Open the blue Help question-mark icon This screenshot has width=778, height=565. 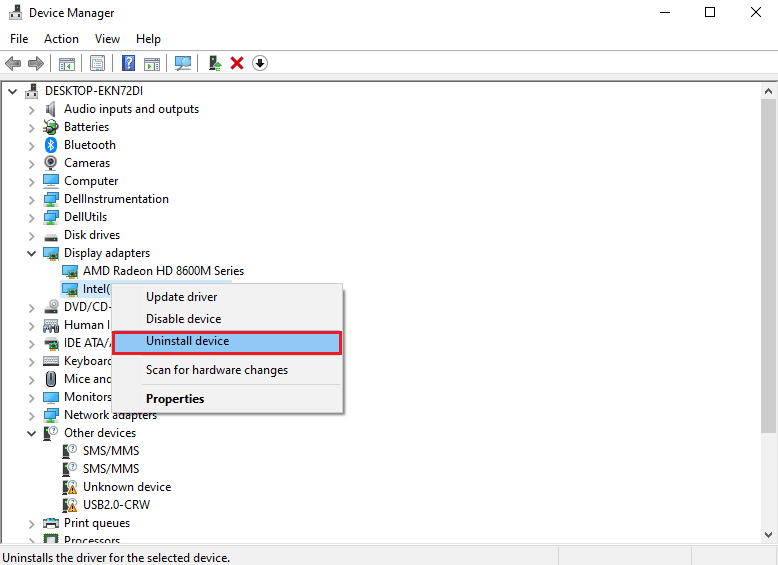pos(129,63)
